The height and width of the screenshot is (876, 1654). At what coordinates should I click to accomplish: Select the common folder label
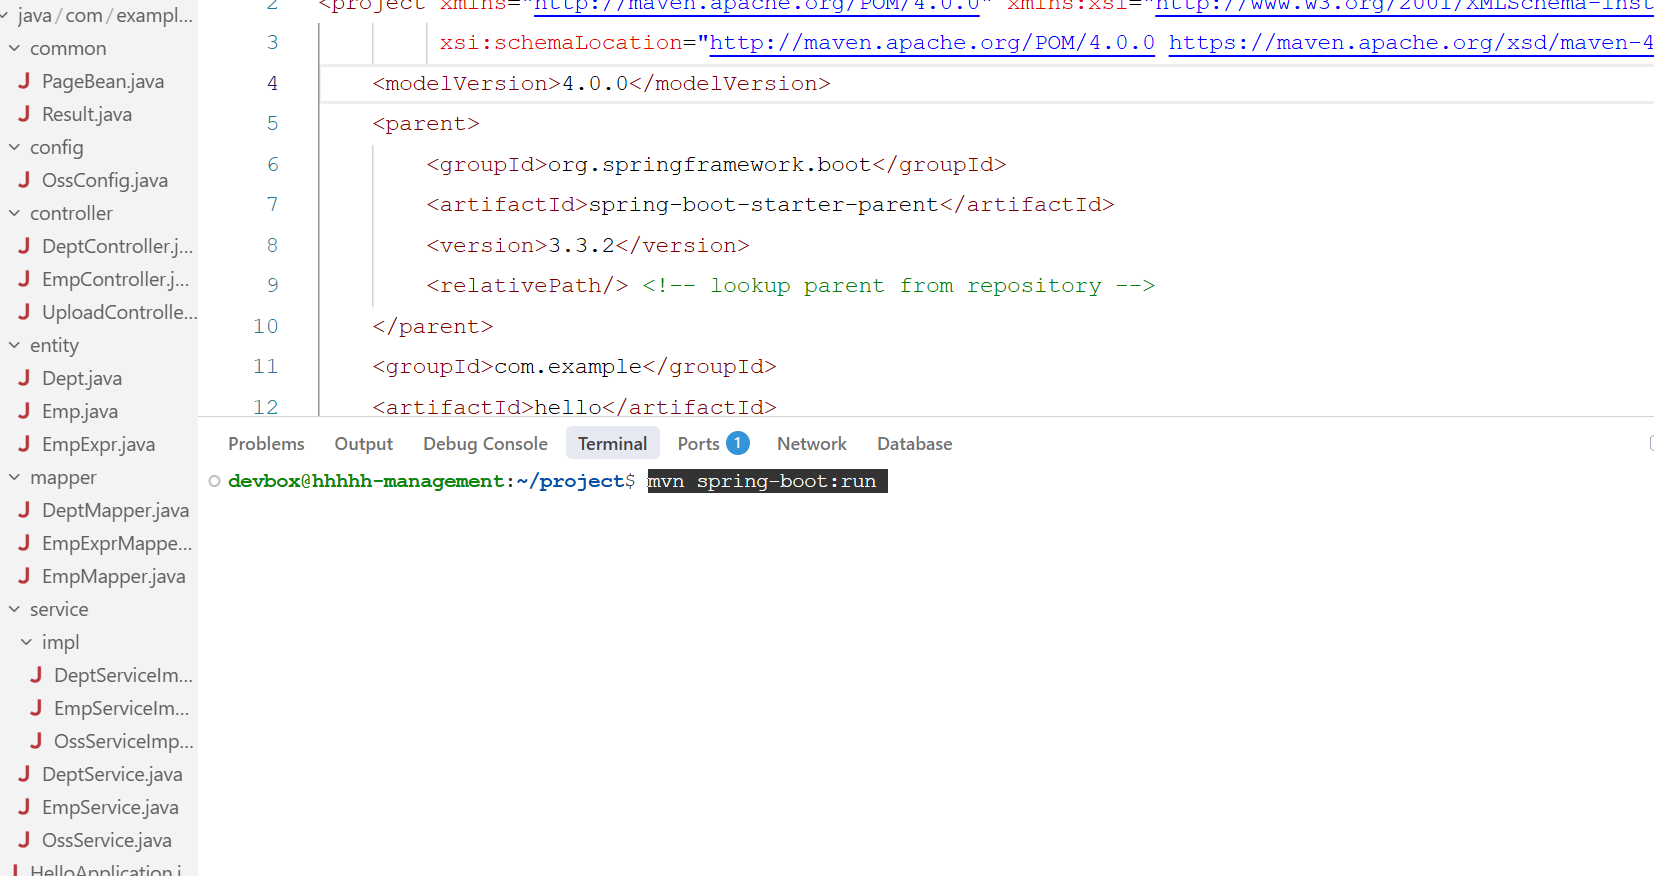coord(68,48)
